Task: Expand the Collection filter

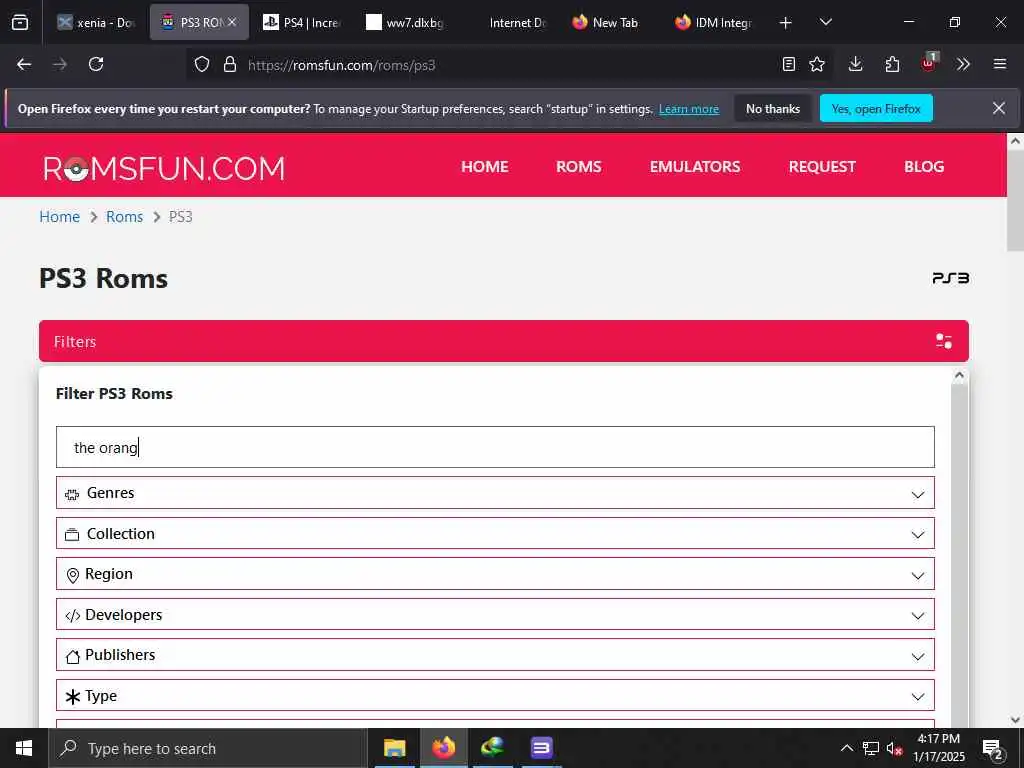Action: point(495,534)
